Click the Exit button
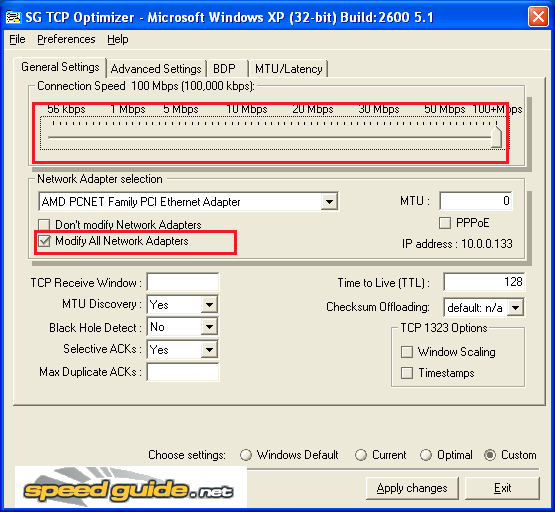This screenshot has height=512, width=555. (502, 488)
